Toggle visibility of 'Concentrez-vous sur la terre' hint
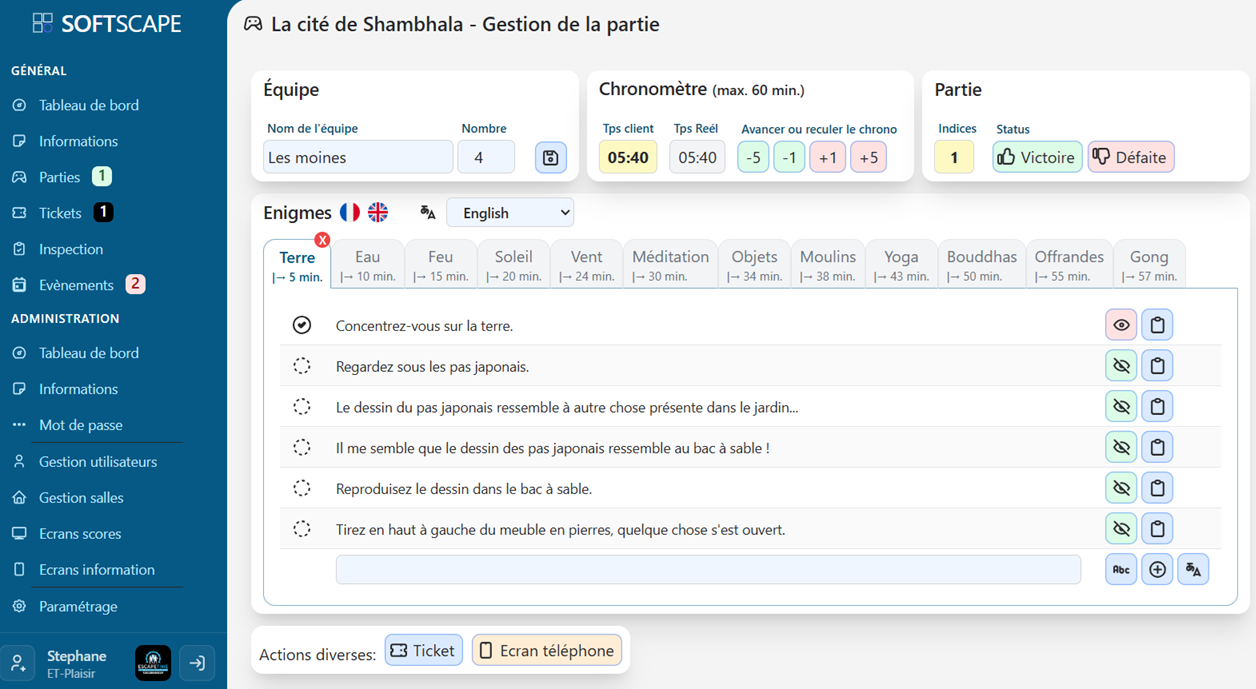Image resolution: width=1256 pixels, height=689 pixels. click(1121, 325)
